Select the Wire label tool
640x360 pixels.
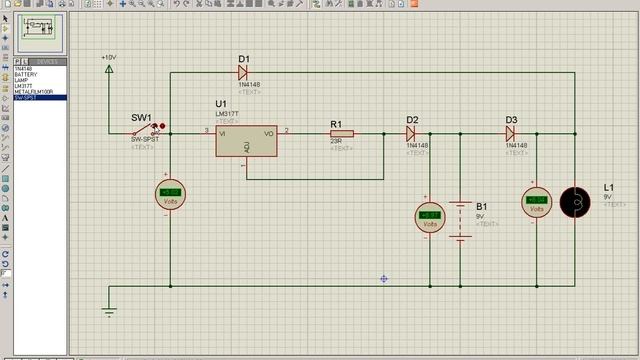(5, 48)
